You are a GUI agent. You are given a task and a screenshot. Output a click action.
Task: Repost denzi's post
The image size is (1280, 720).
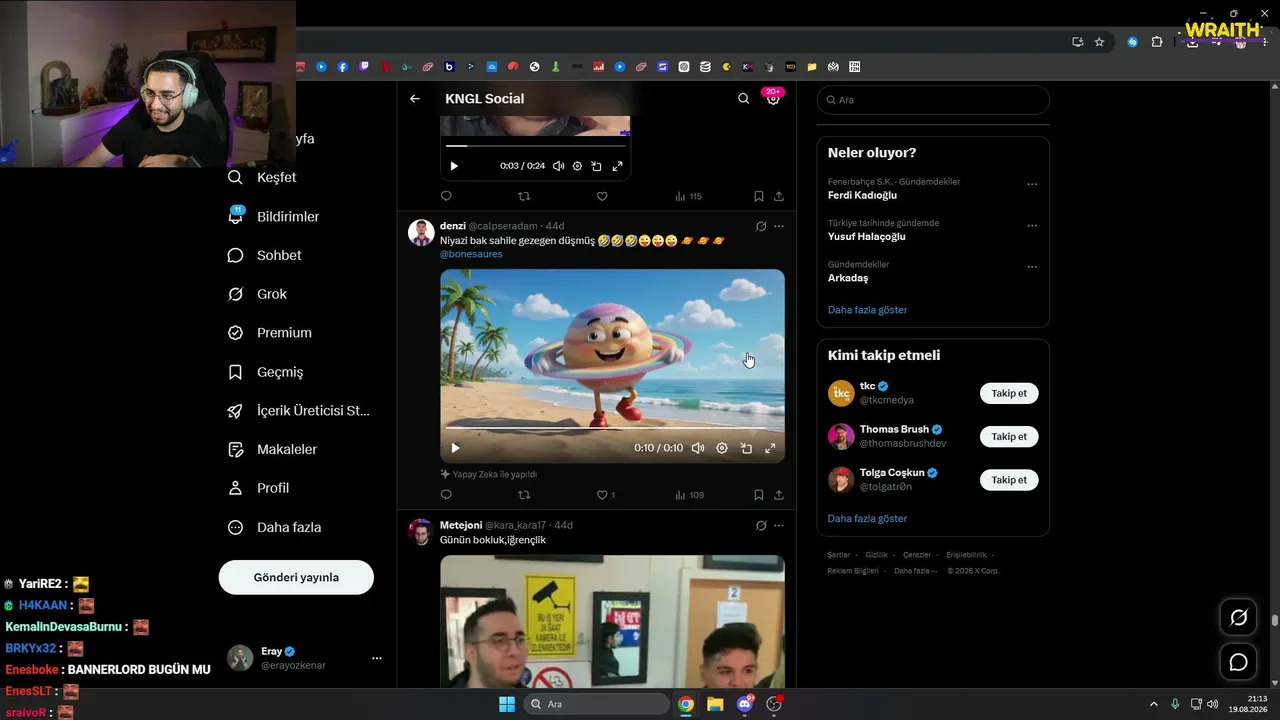click(x=524, y=495)
